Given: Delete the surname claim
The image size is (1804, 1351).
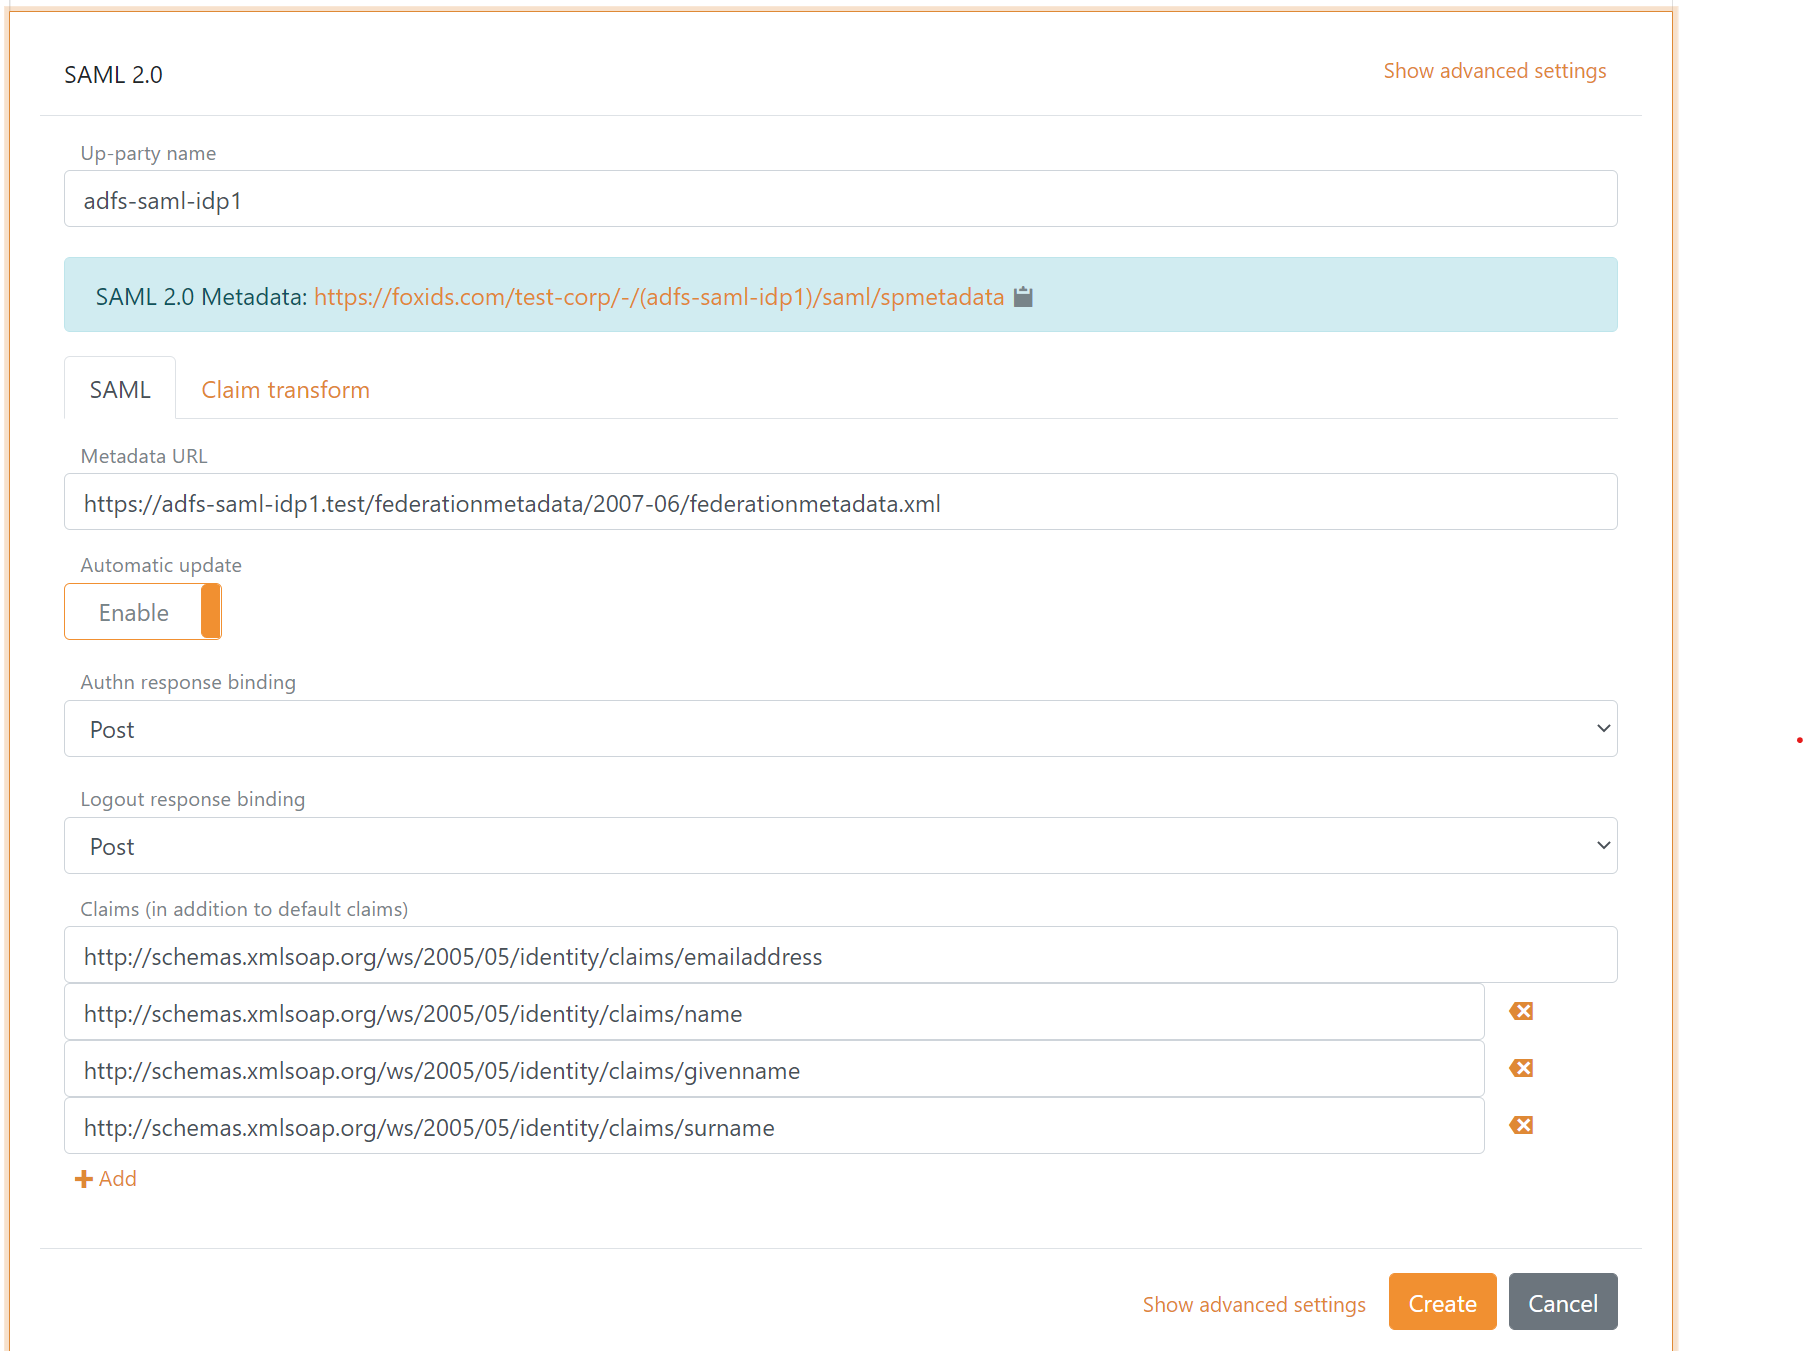Looking at the screenshot, I should click(x=1520, y=1125).
